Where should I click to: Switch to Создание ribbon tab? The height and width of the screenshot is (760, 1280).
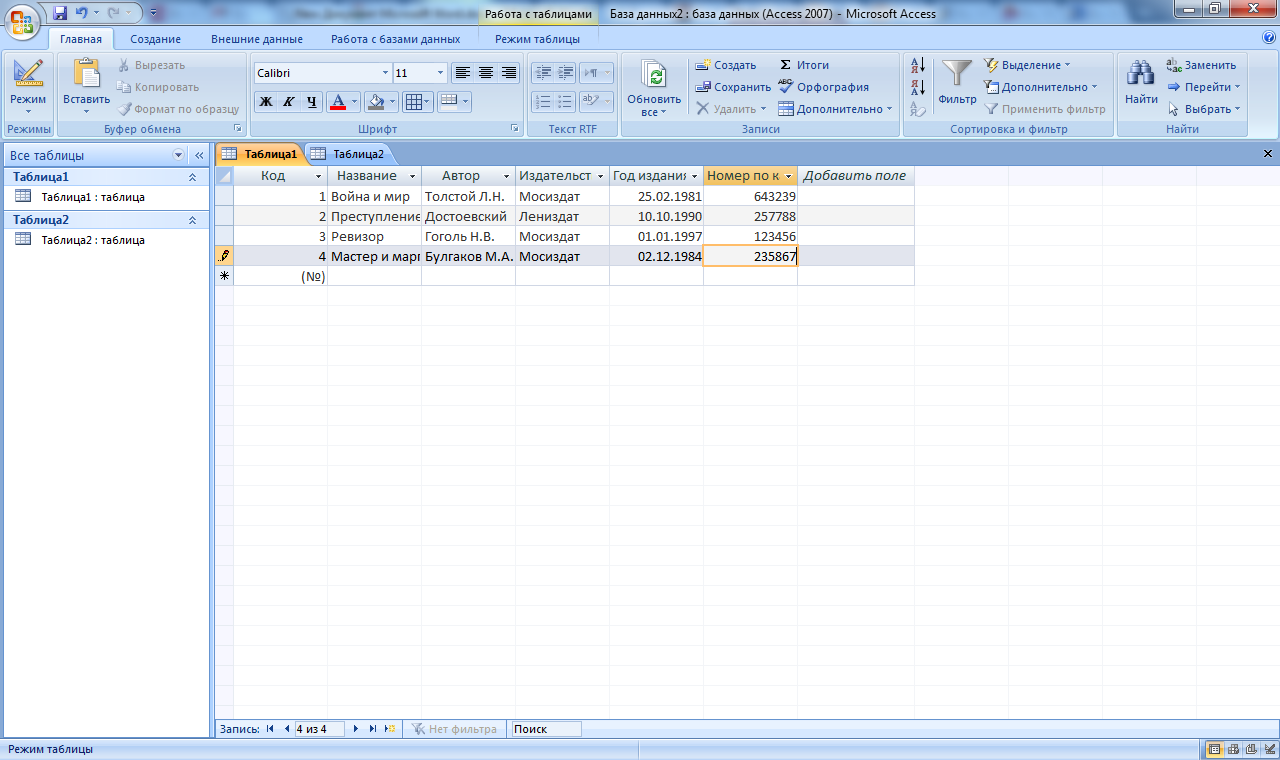(x=155, y=39)
